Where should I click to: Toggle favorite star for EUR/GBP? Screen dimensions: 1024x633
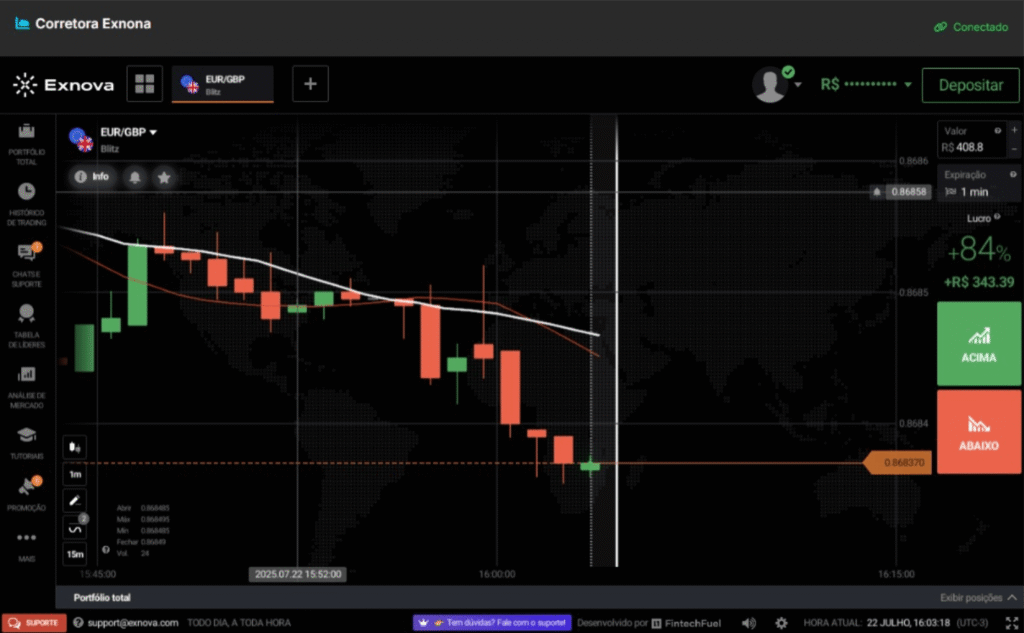click(x=164, y=177)
